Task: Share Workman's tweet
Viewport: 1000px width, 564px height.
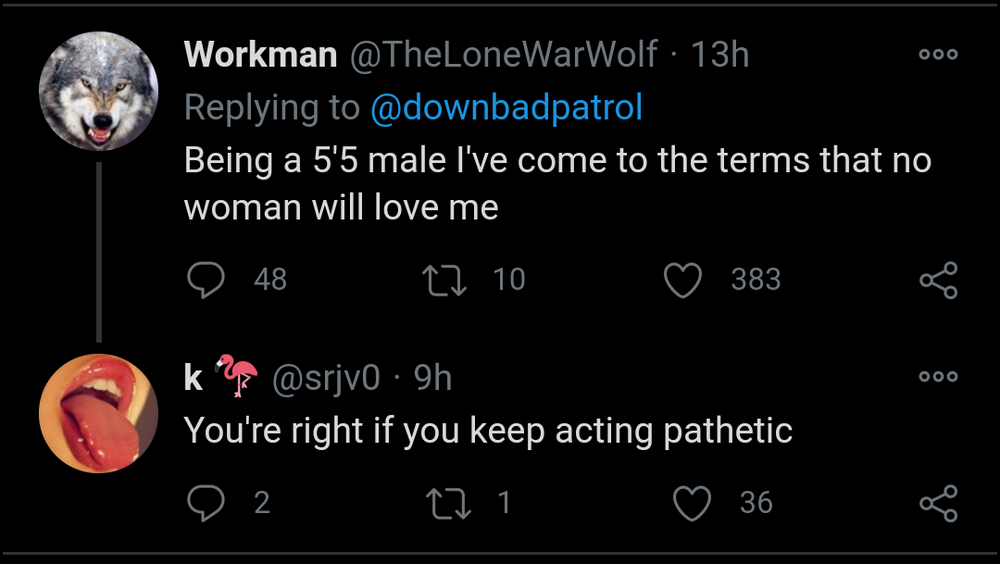Action: (938, 280)
